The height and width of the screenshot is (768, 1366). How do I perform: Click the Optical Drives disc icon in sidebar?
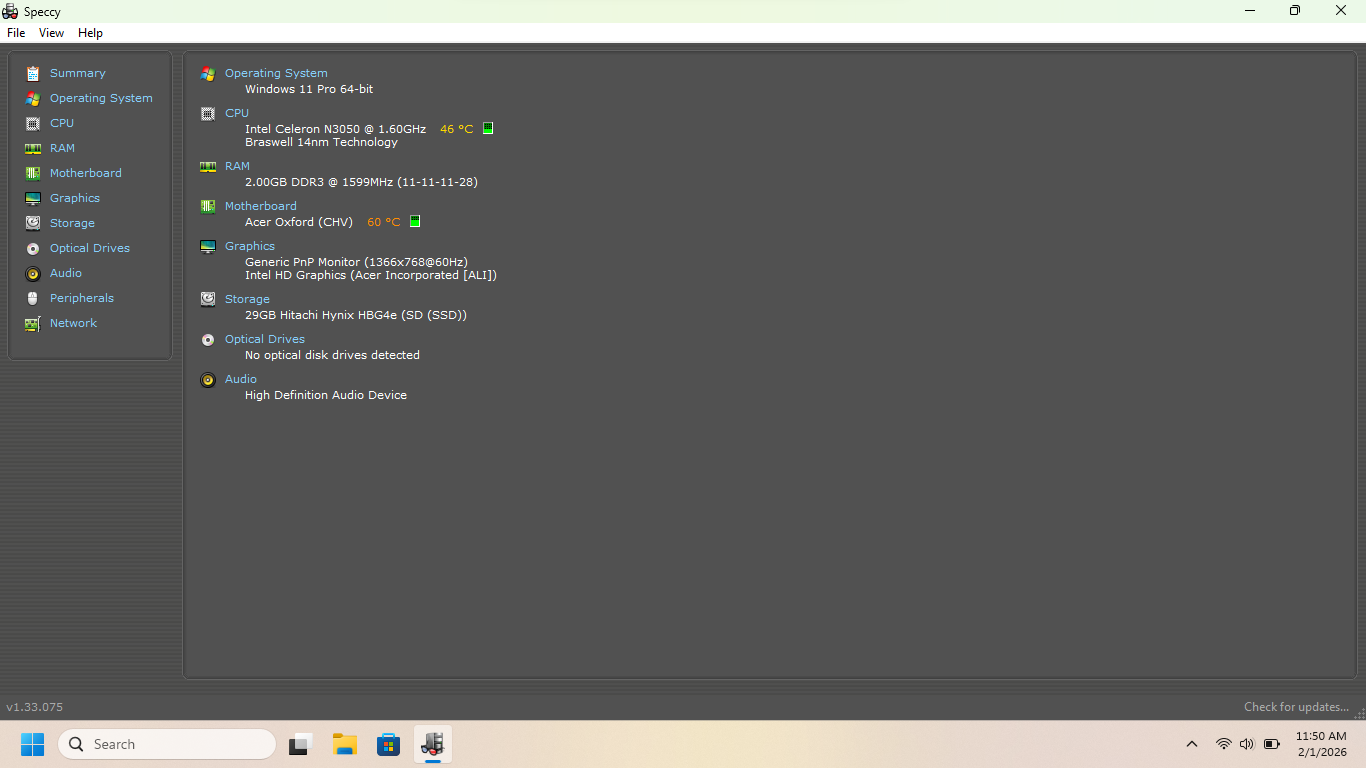(x=33, y=248)
